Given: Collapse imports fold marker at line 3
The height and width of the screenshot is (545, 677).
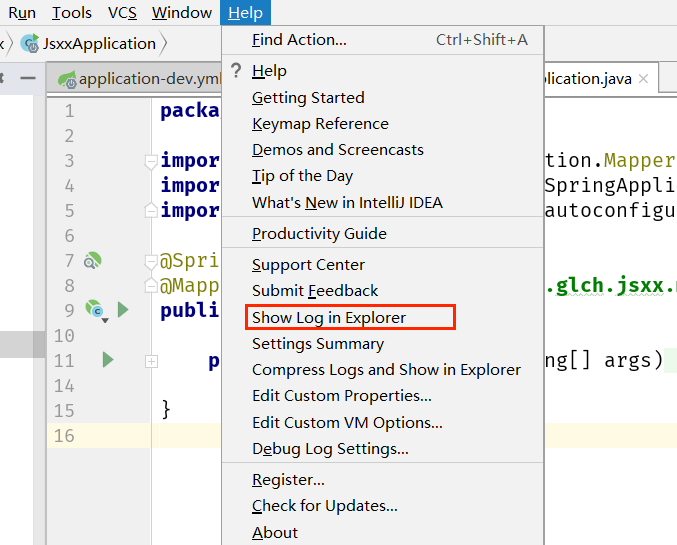Looking at the screenshot, I should (x=151, y=162).
